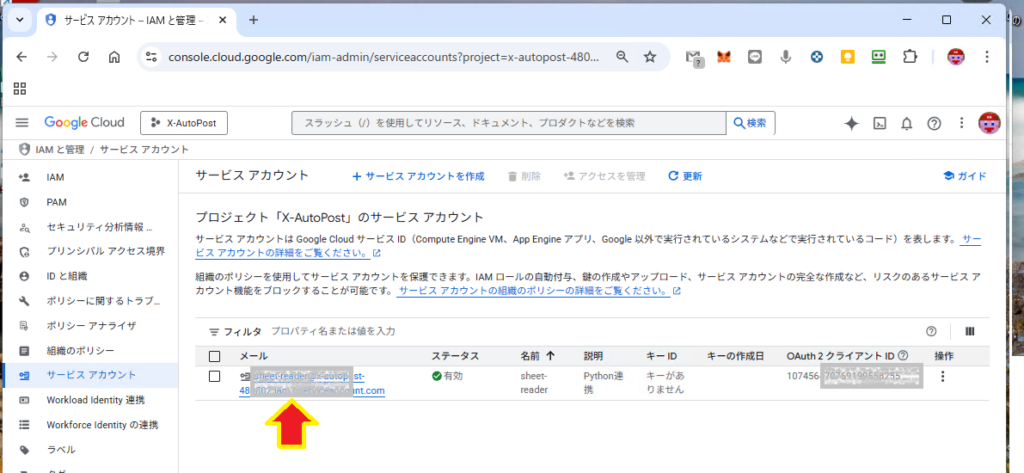This screenshot has width=1024, height=473.
Task: Bookmark this page with the star icon
Action: pyautogui.click(x=650, y=57)
